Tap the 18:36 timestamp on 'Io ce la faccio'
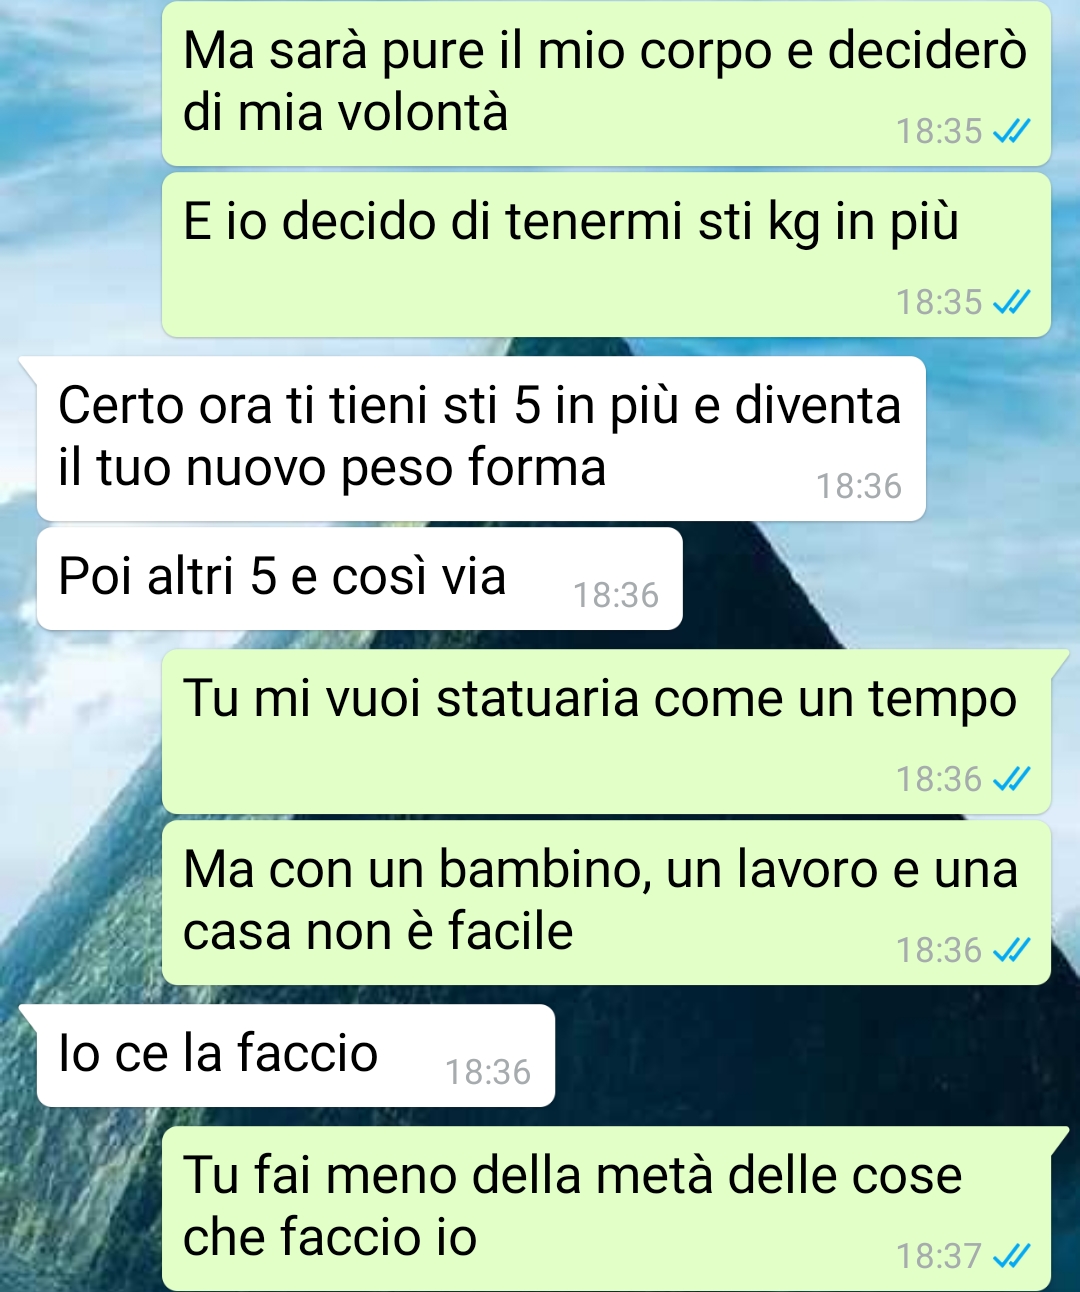This screenshot has width=1080, height=1292. (x=488, y=1073)
